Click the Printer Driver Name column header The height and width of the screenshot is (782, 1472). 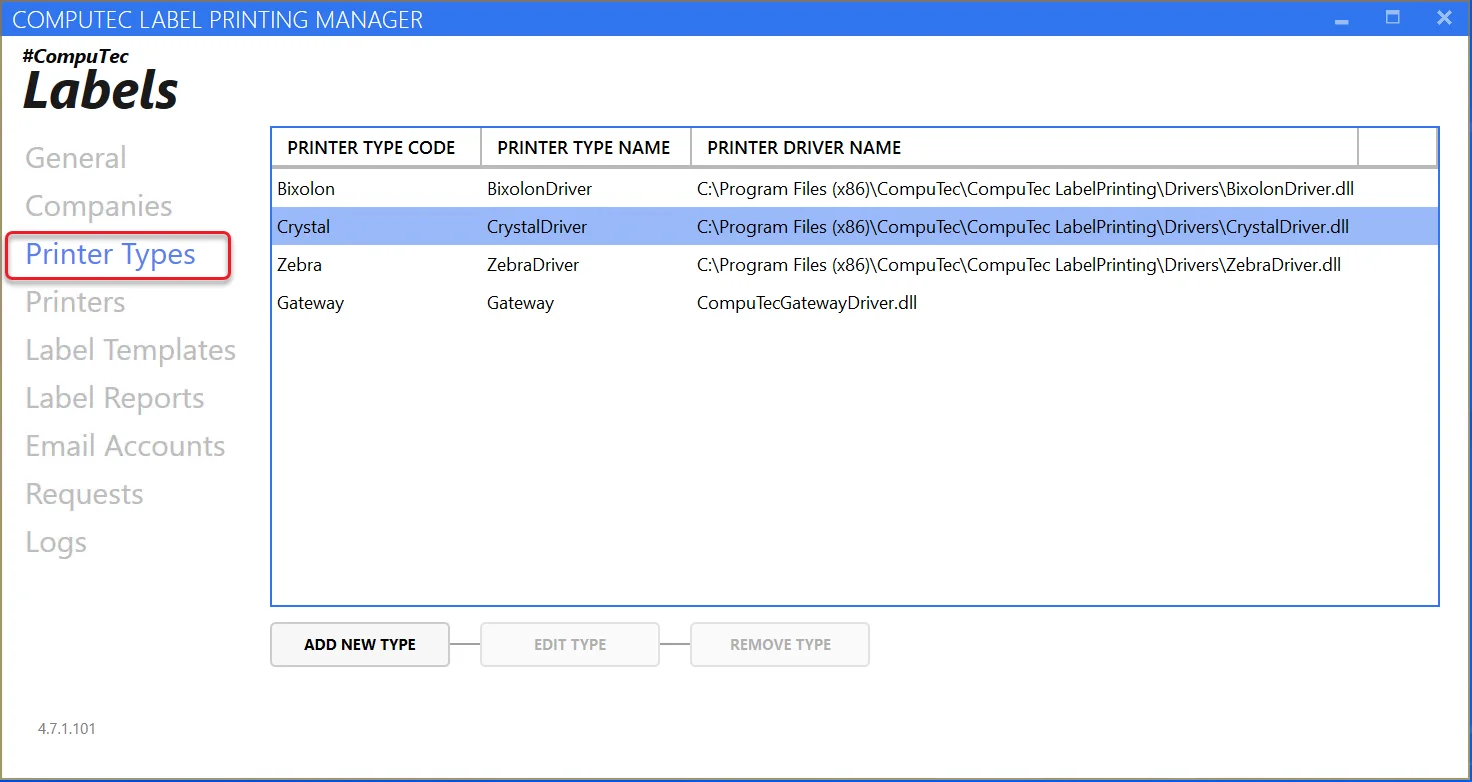(x=804, y=148)
